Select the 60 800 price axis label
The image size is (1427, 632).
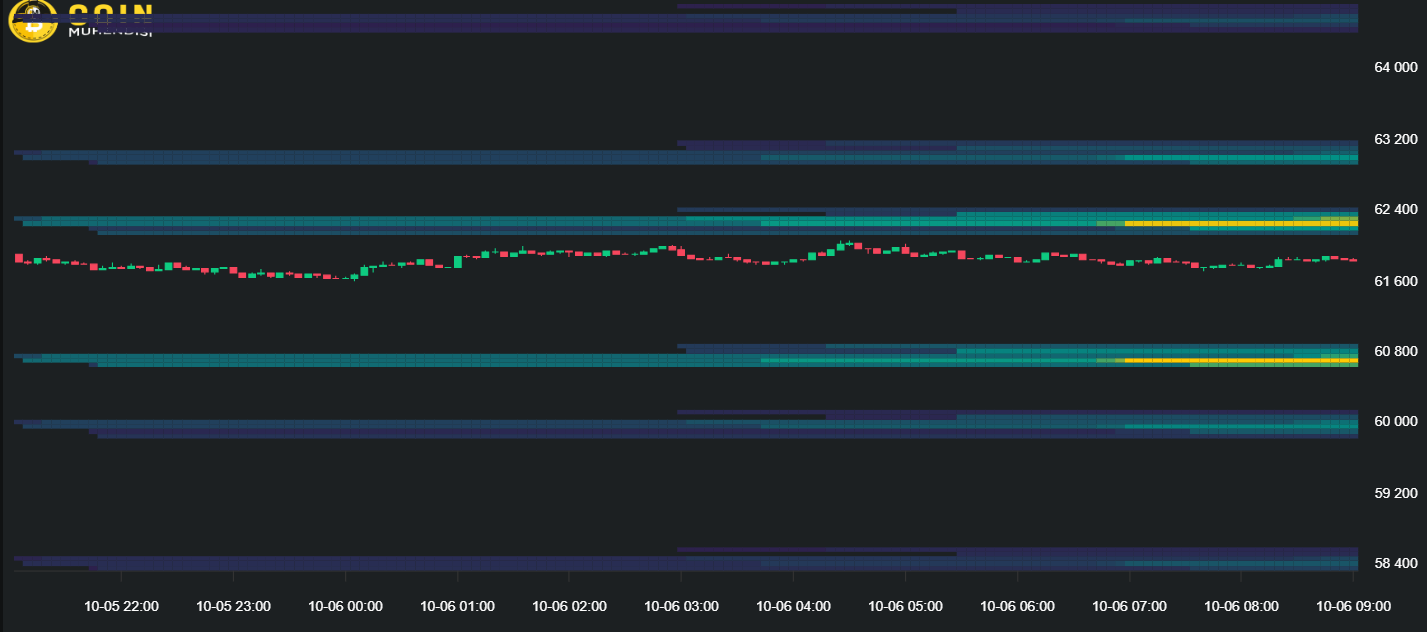coord(1396,351)
